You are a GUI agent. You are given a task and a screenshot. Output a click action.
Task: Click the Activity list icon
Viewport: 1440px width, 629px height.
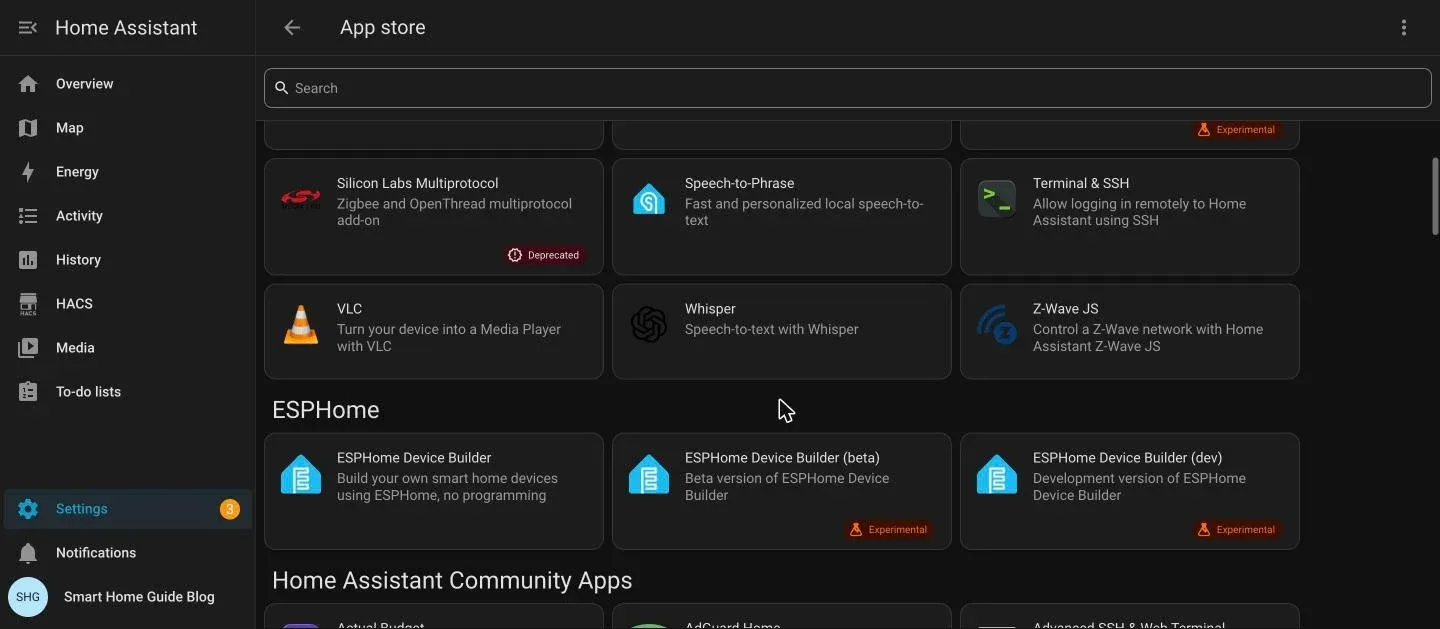pos(28,216)
